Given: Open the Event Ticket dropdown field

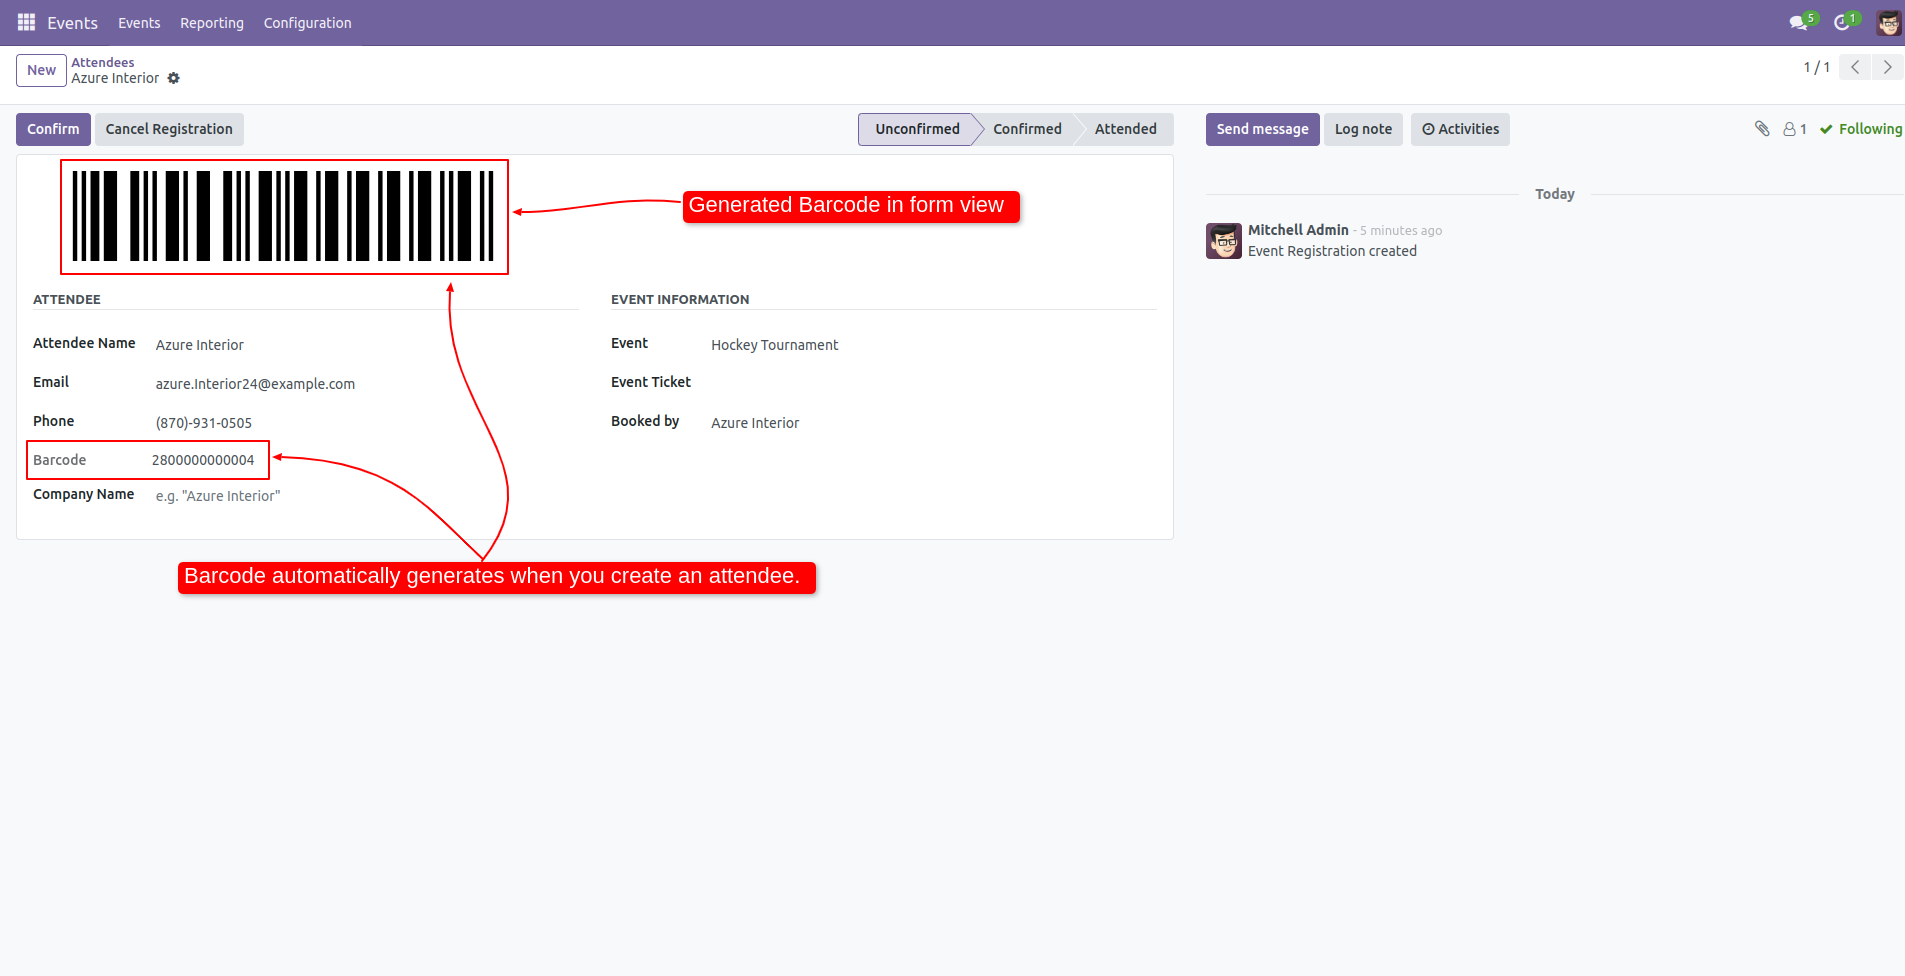Looking at the screenshot, I should (x=932, y=384).
